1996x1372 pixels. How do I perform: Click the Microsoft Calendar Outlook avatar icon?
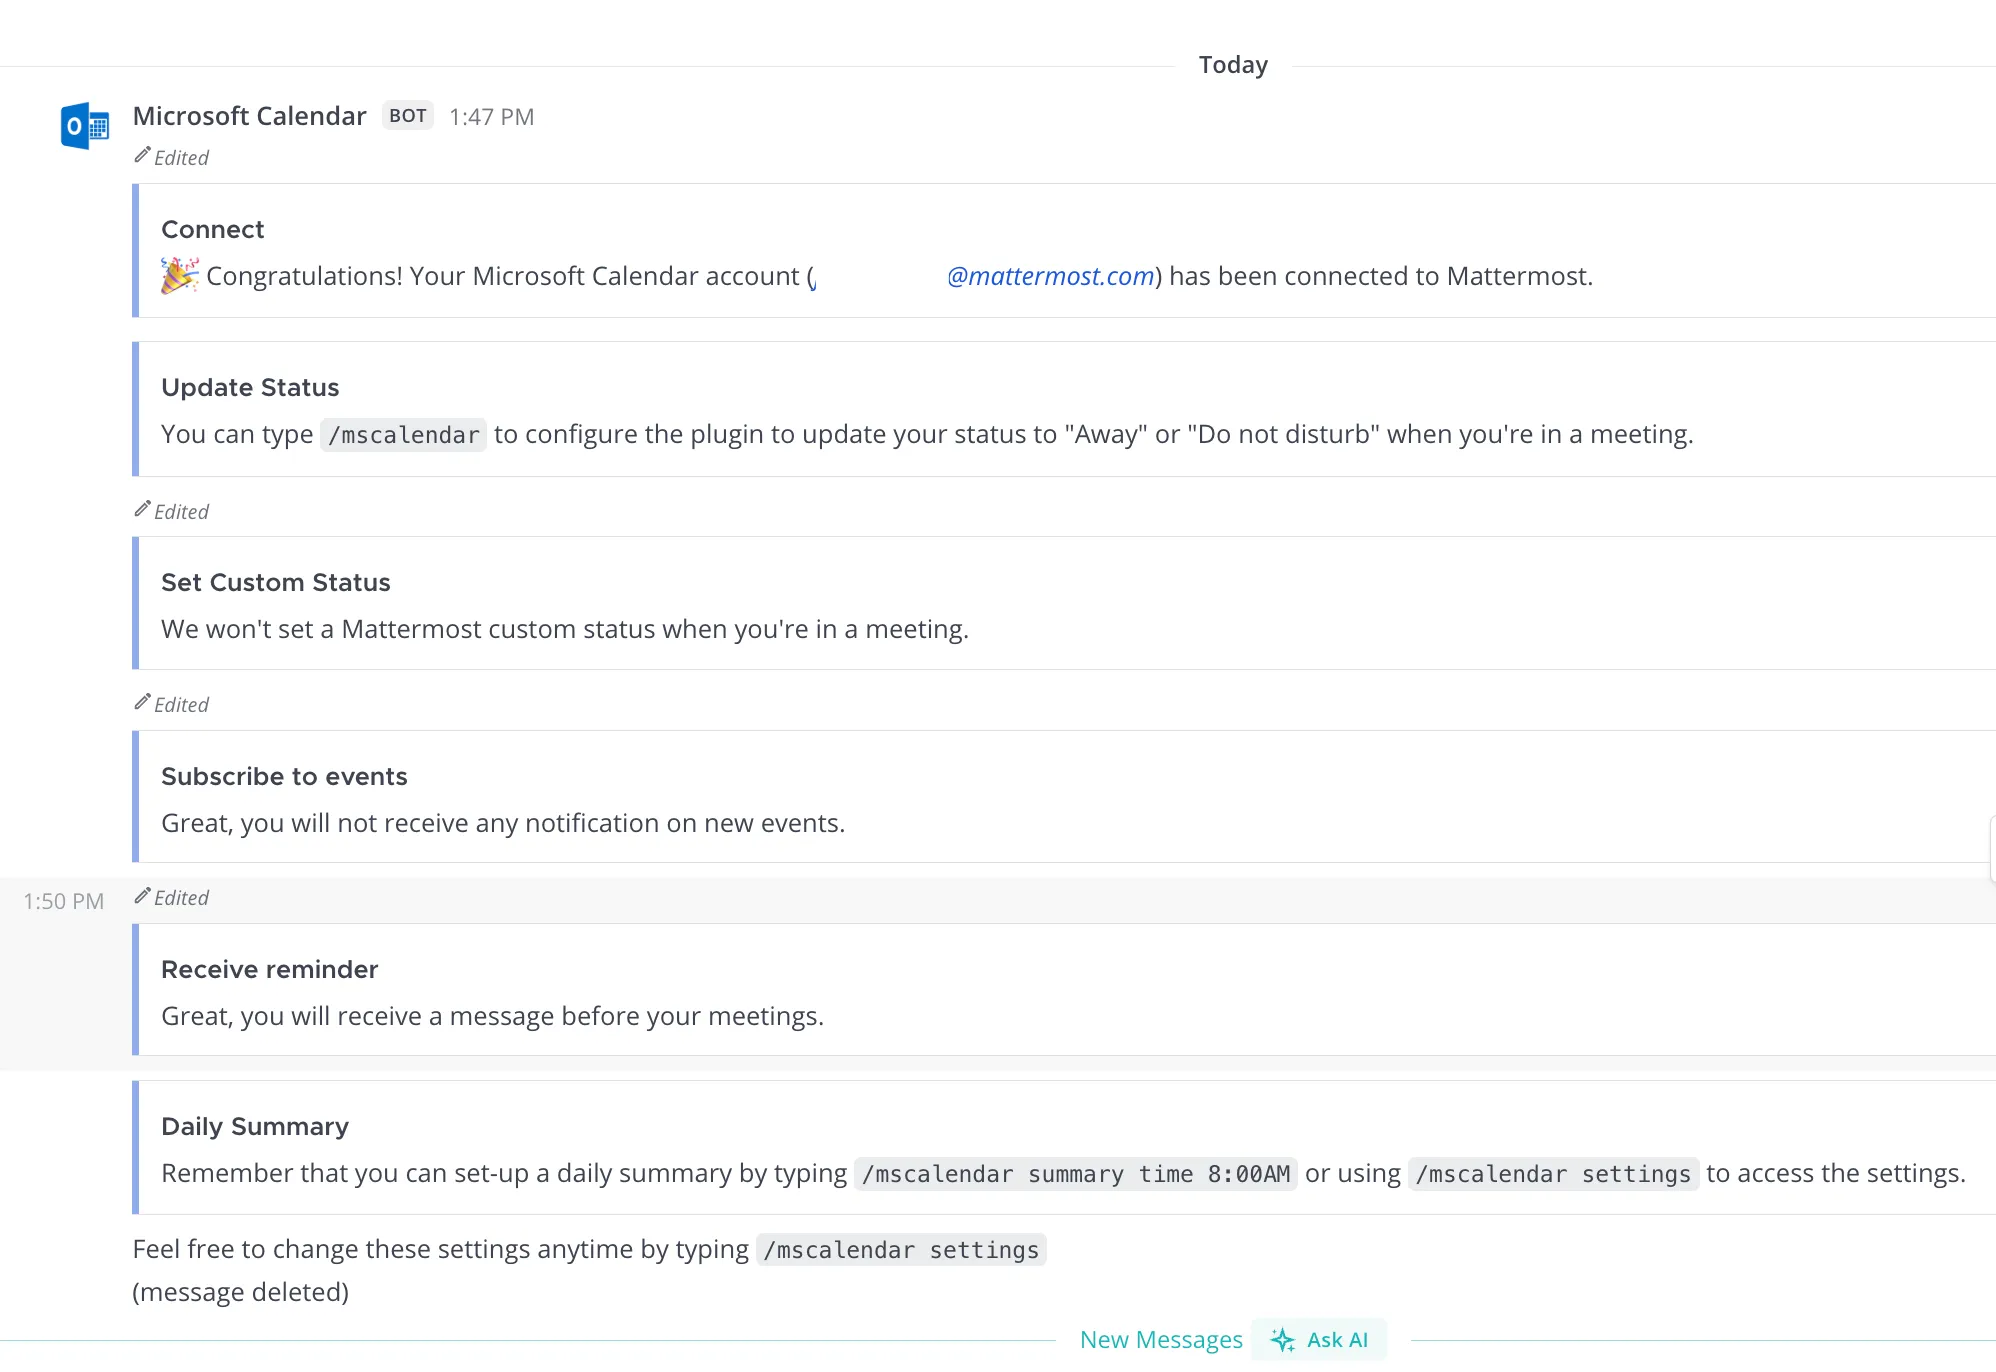pyautogui.click(x=85, y=126)
